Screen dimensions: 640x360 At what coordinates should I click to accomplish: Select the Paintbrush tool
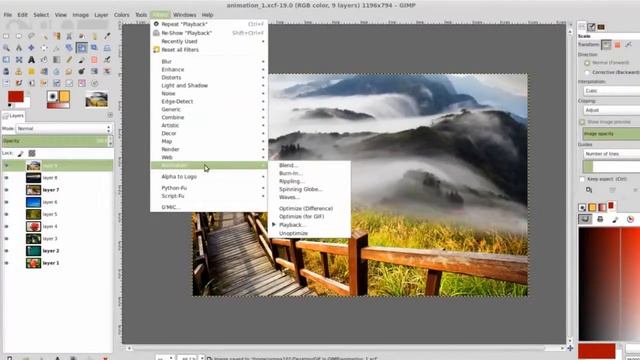tap(82, 60)
